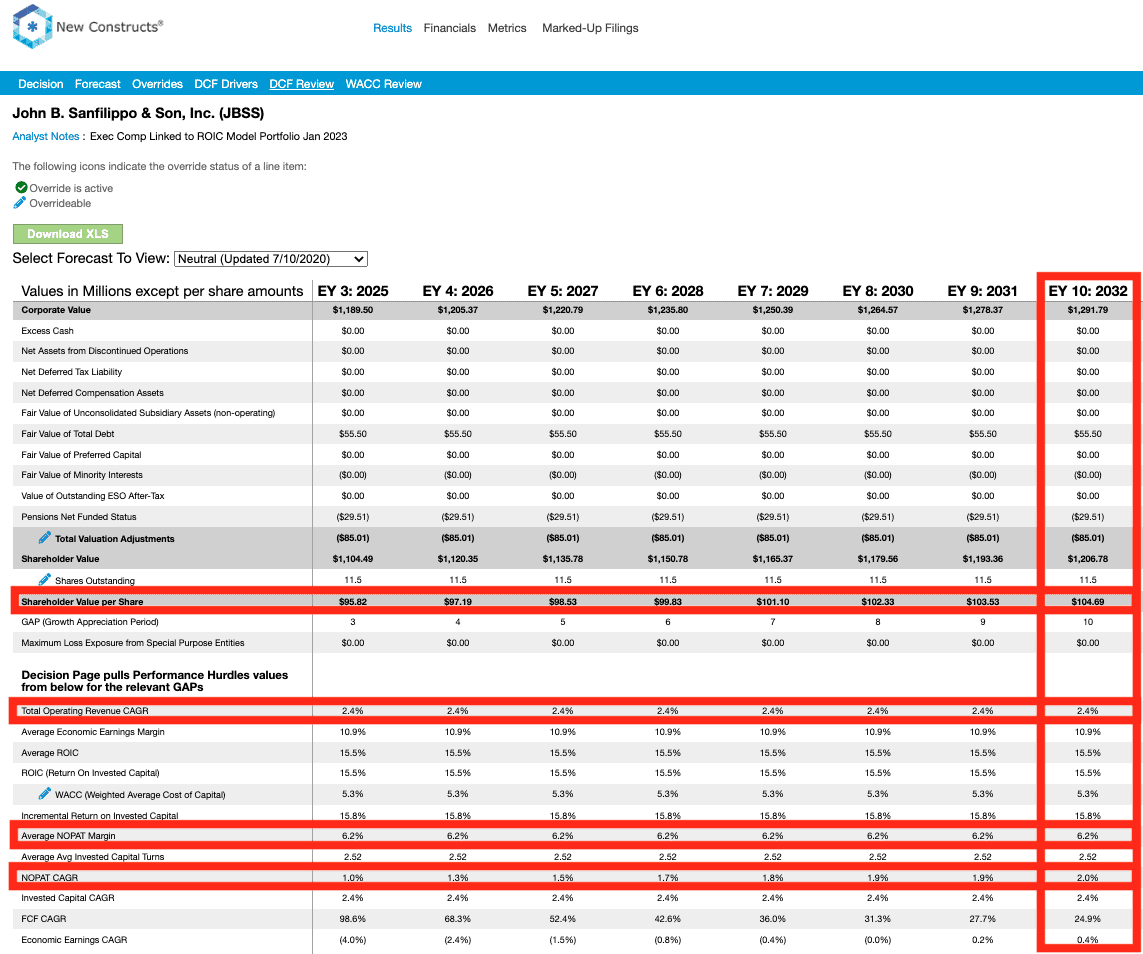Click the EY 3: 2025 column header

pyautogui.click(x=353, y=291)
